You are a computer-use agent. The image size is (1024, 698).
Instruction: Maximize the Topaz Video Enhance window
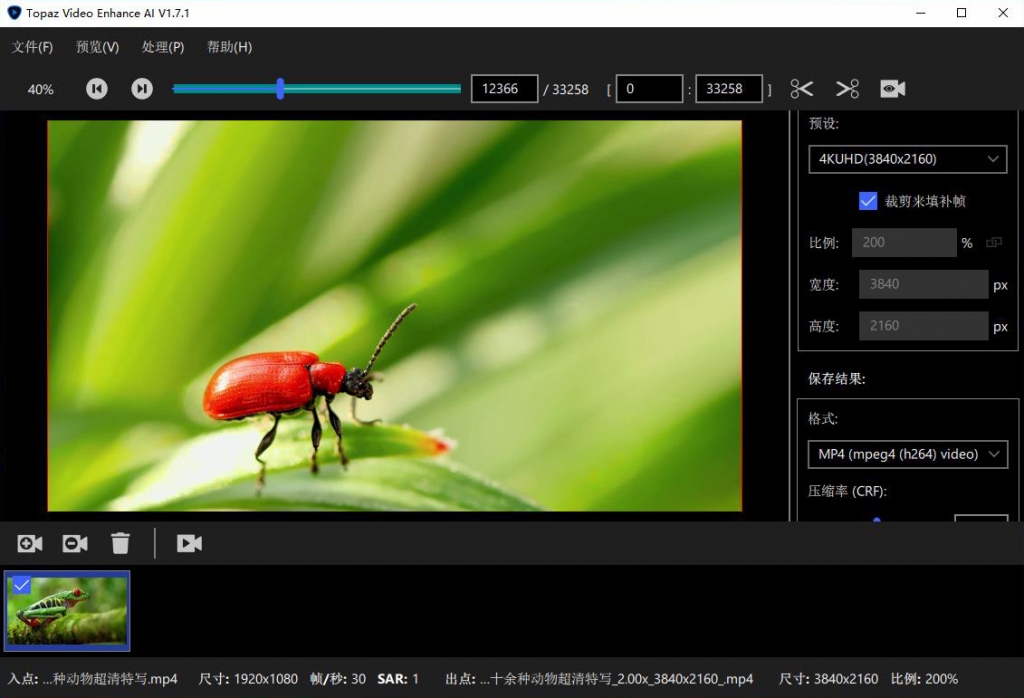coord(961,12)
